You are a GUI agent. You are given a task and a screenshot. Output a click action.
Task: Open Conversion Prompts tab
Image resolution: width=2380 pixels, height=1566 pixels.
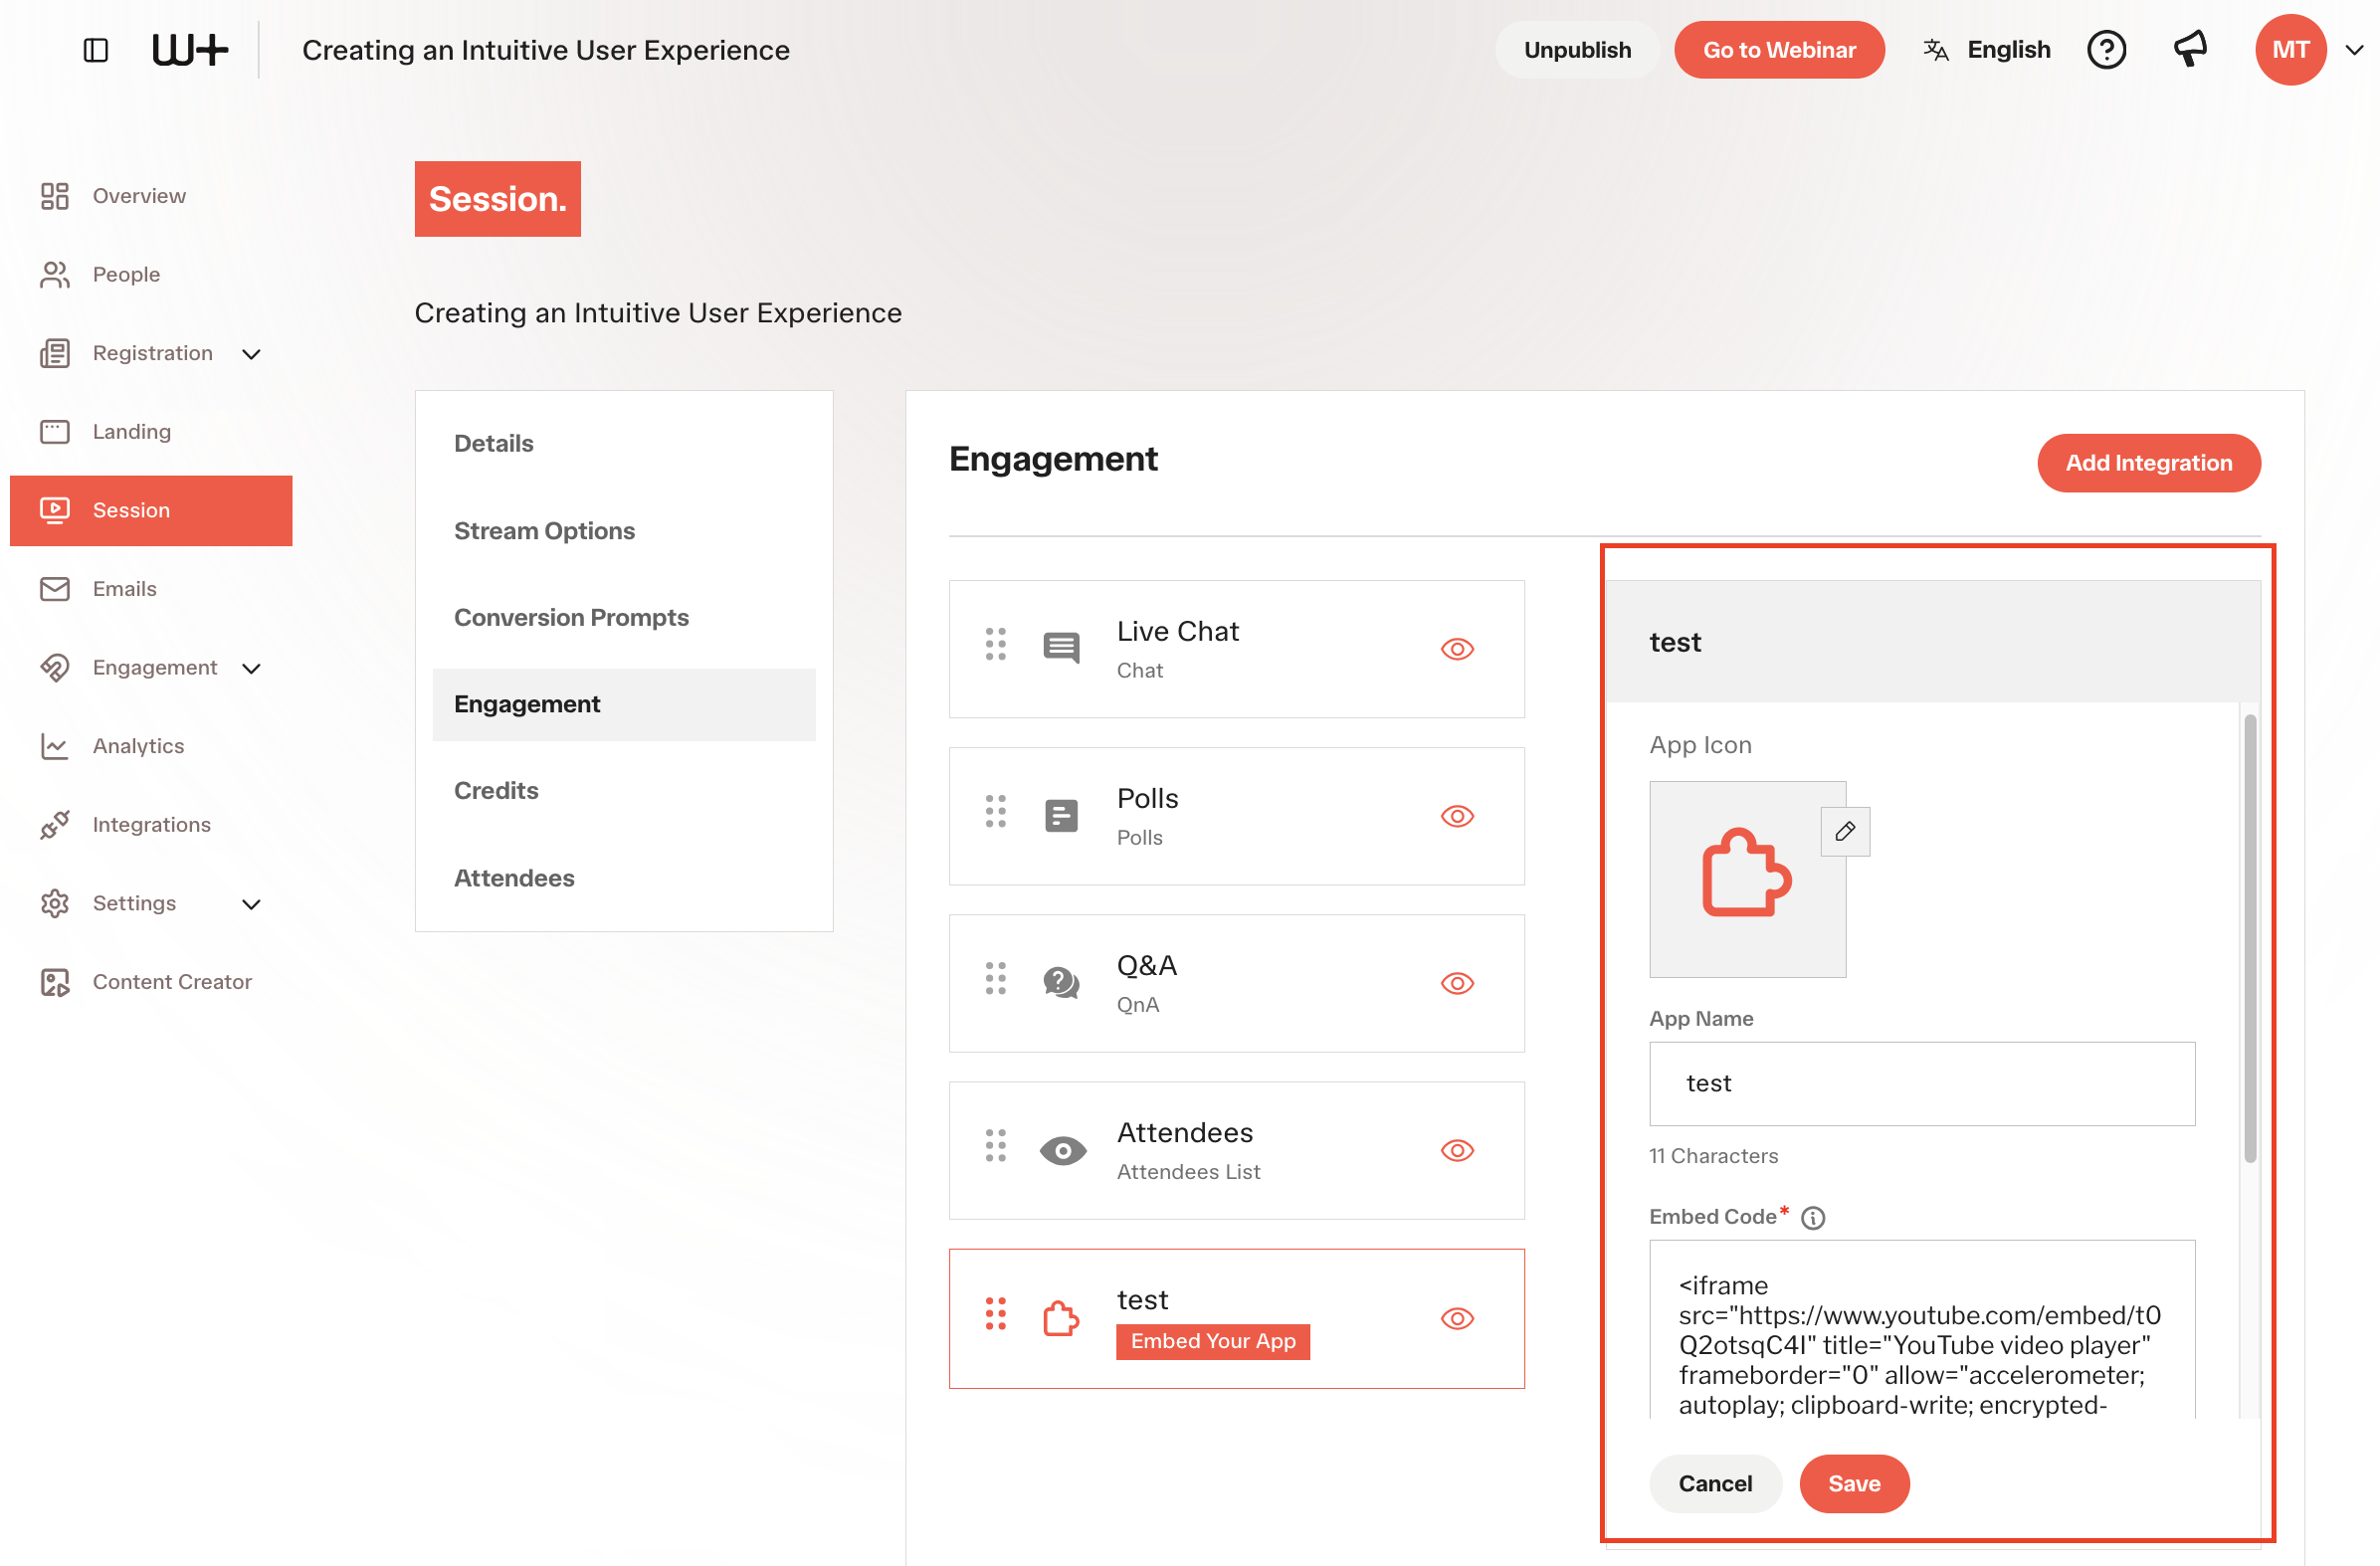click(624, 617)
